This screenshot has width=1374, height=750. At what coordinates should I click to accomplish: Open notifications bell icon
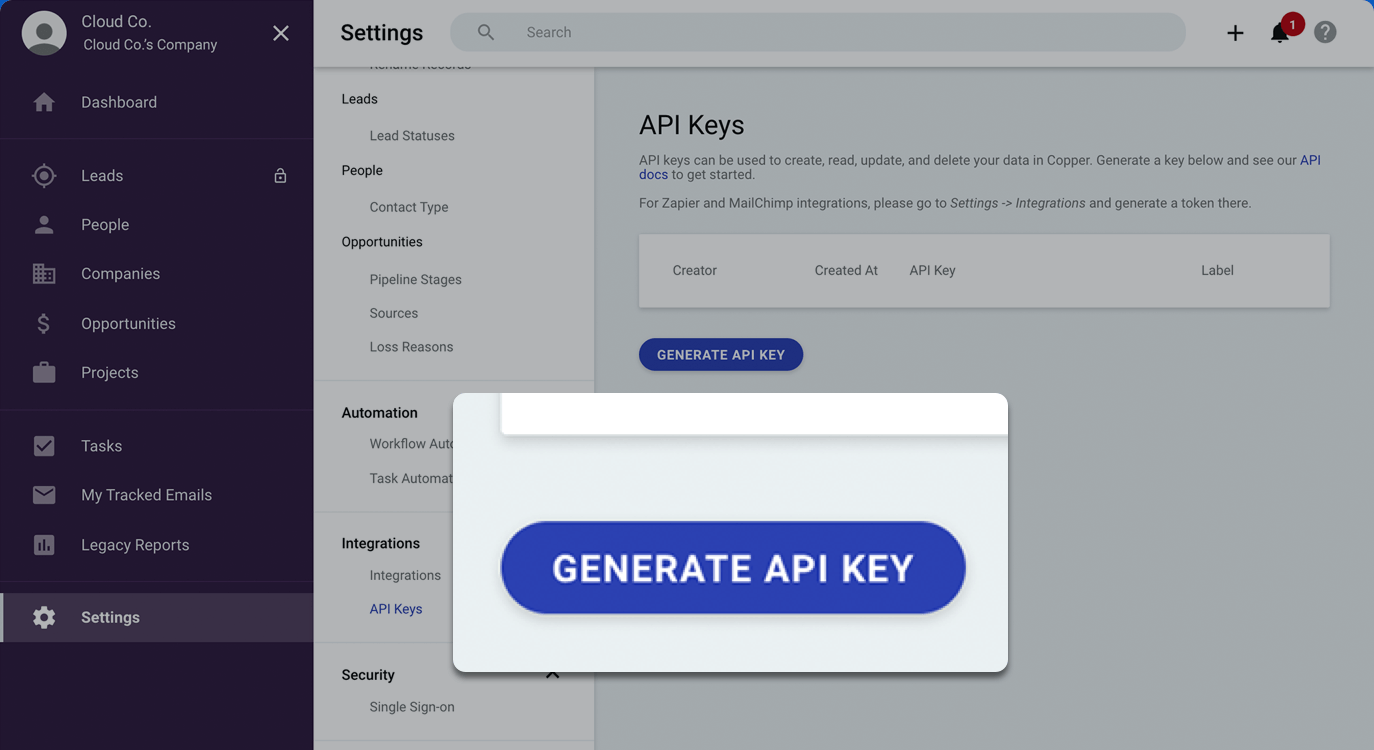(1280, 33)
